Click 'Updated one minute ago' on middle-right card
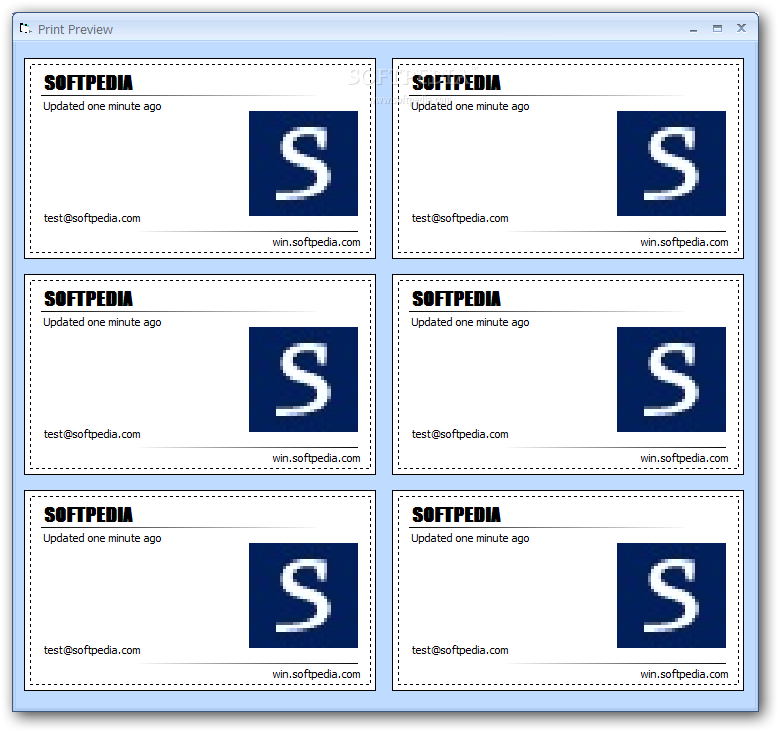The width and height of the screenshot is (779, 732). click(470, 323)
